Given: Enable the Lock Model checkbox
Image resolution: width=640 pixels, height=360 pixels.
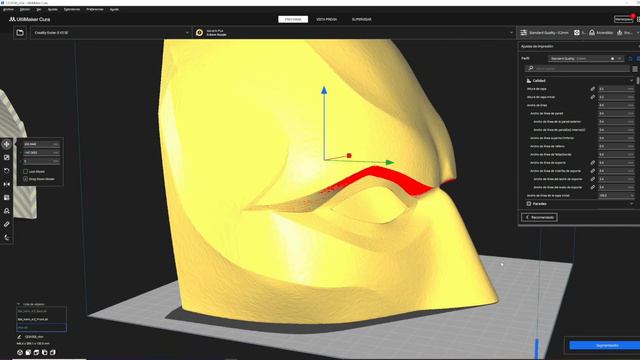Looking at the screenshot, I should (x=25, y=172).
